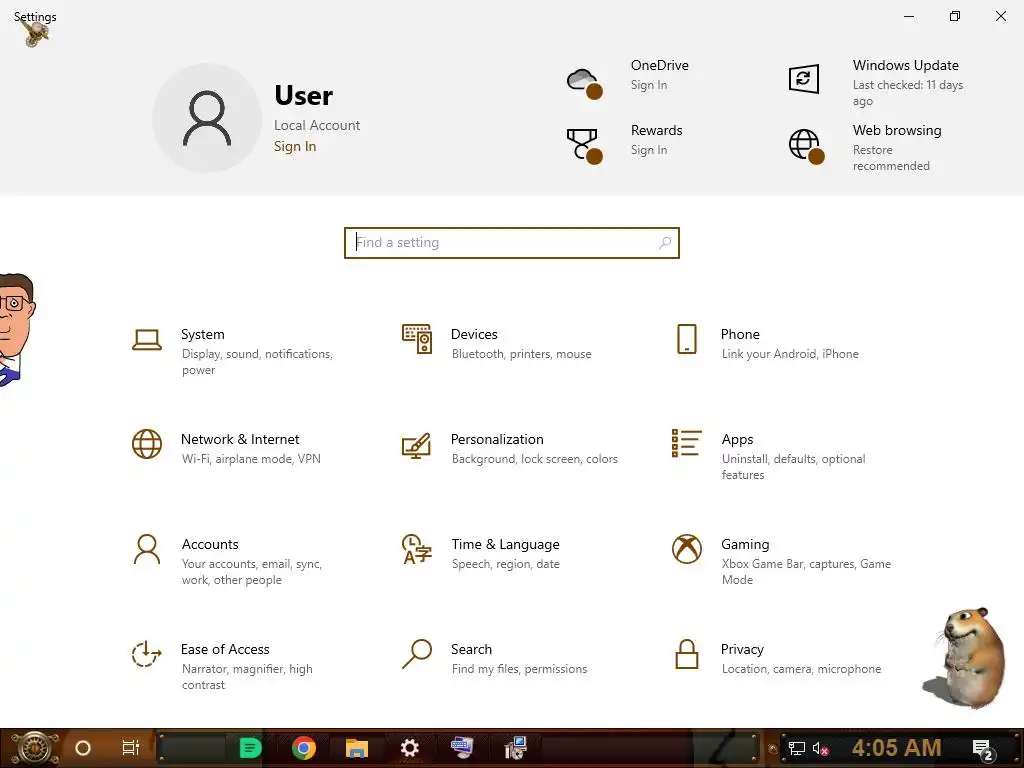Open the Web browsing title text
Image resolution: width=1024 pixels, height=768 pixels.
pos(897,131)
